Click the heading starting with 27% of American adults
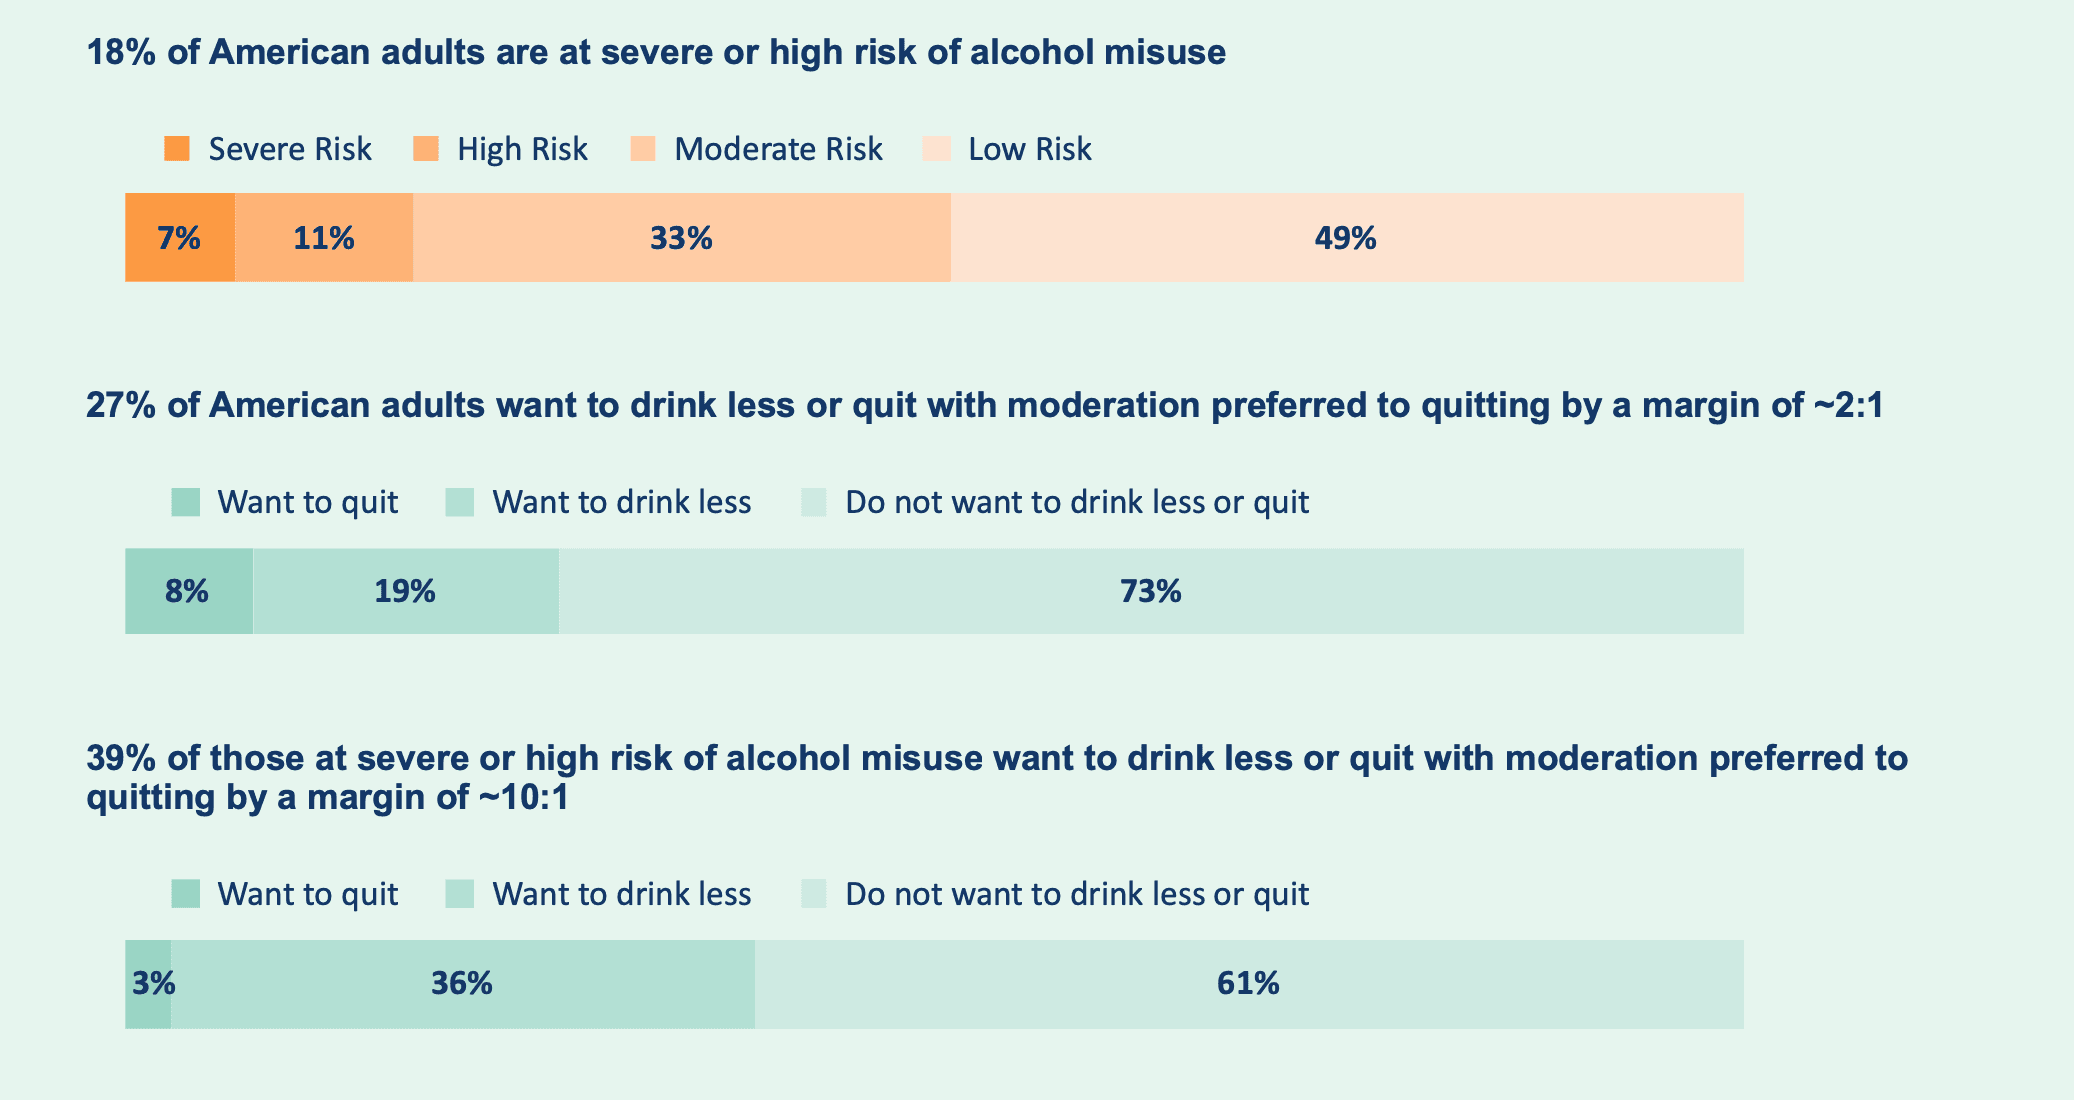The width and height of the screenshot is (2074, 1100). pos(985,405)
